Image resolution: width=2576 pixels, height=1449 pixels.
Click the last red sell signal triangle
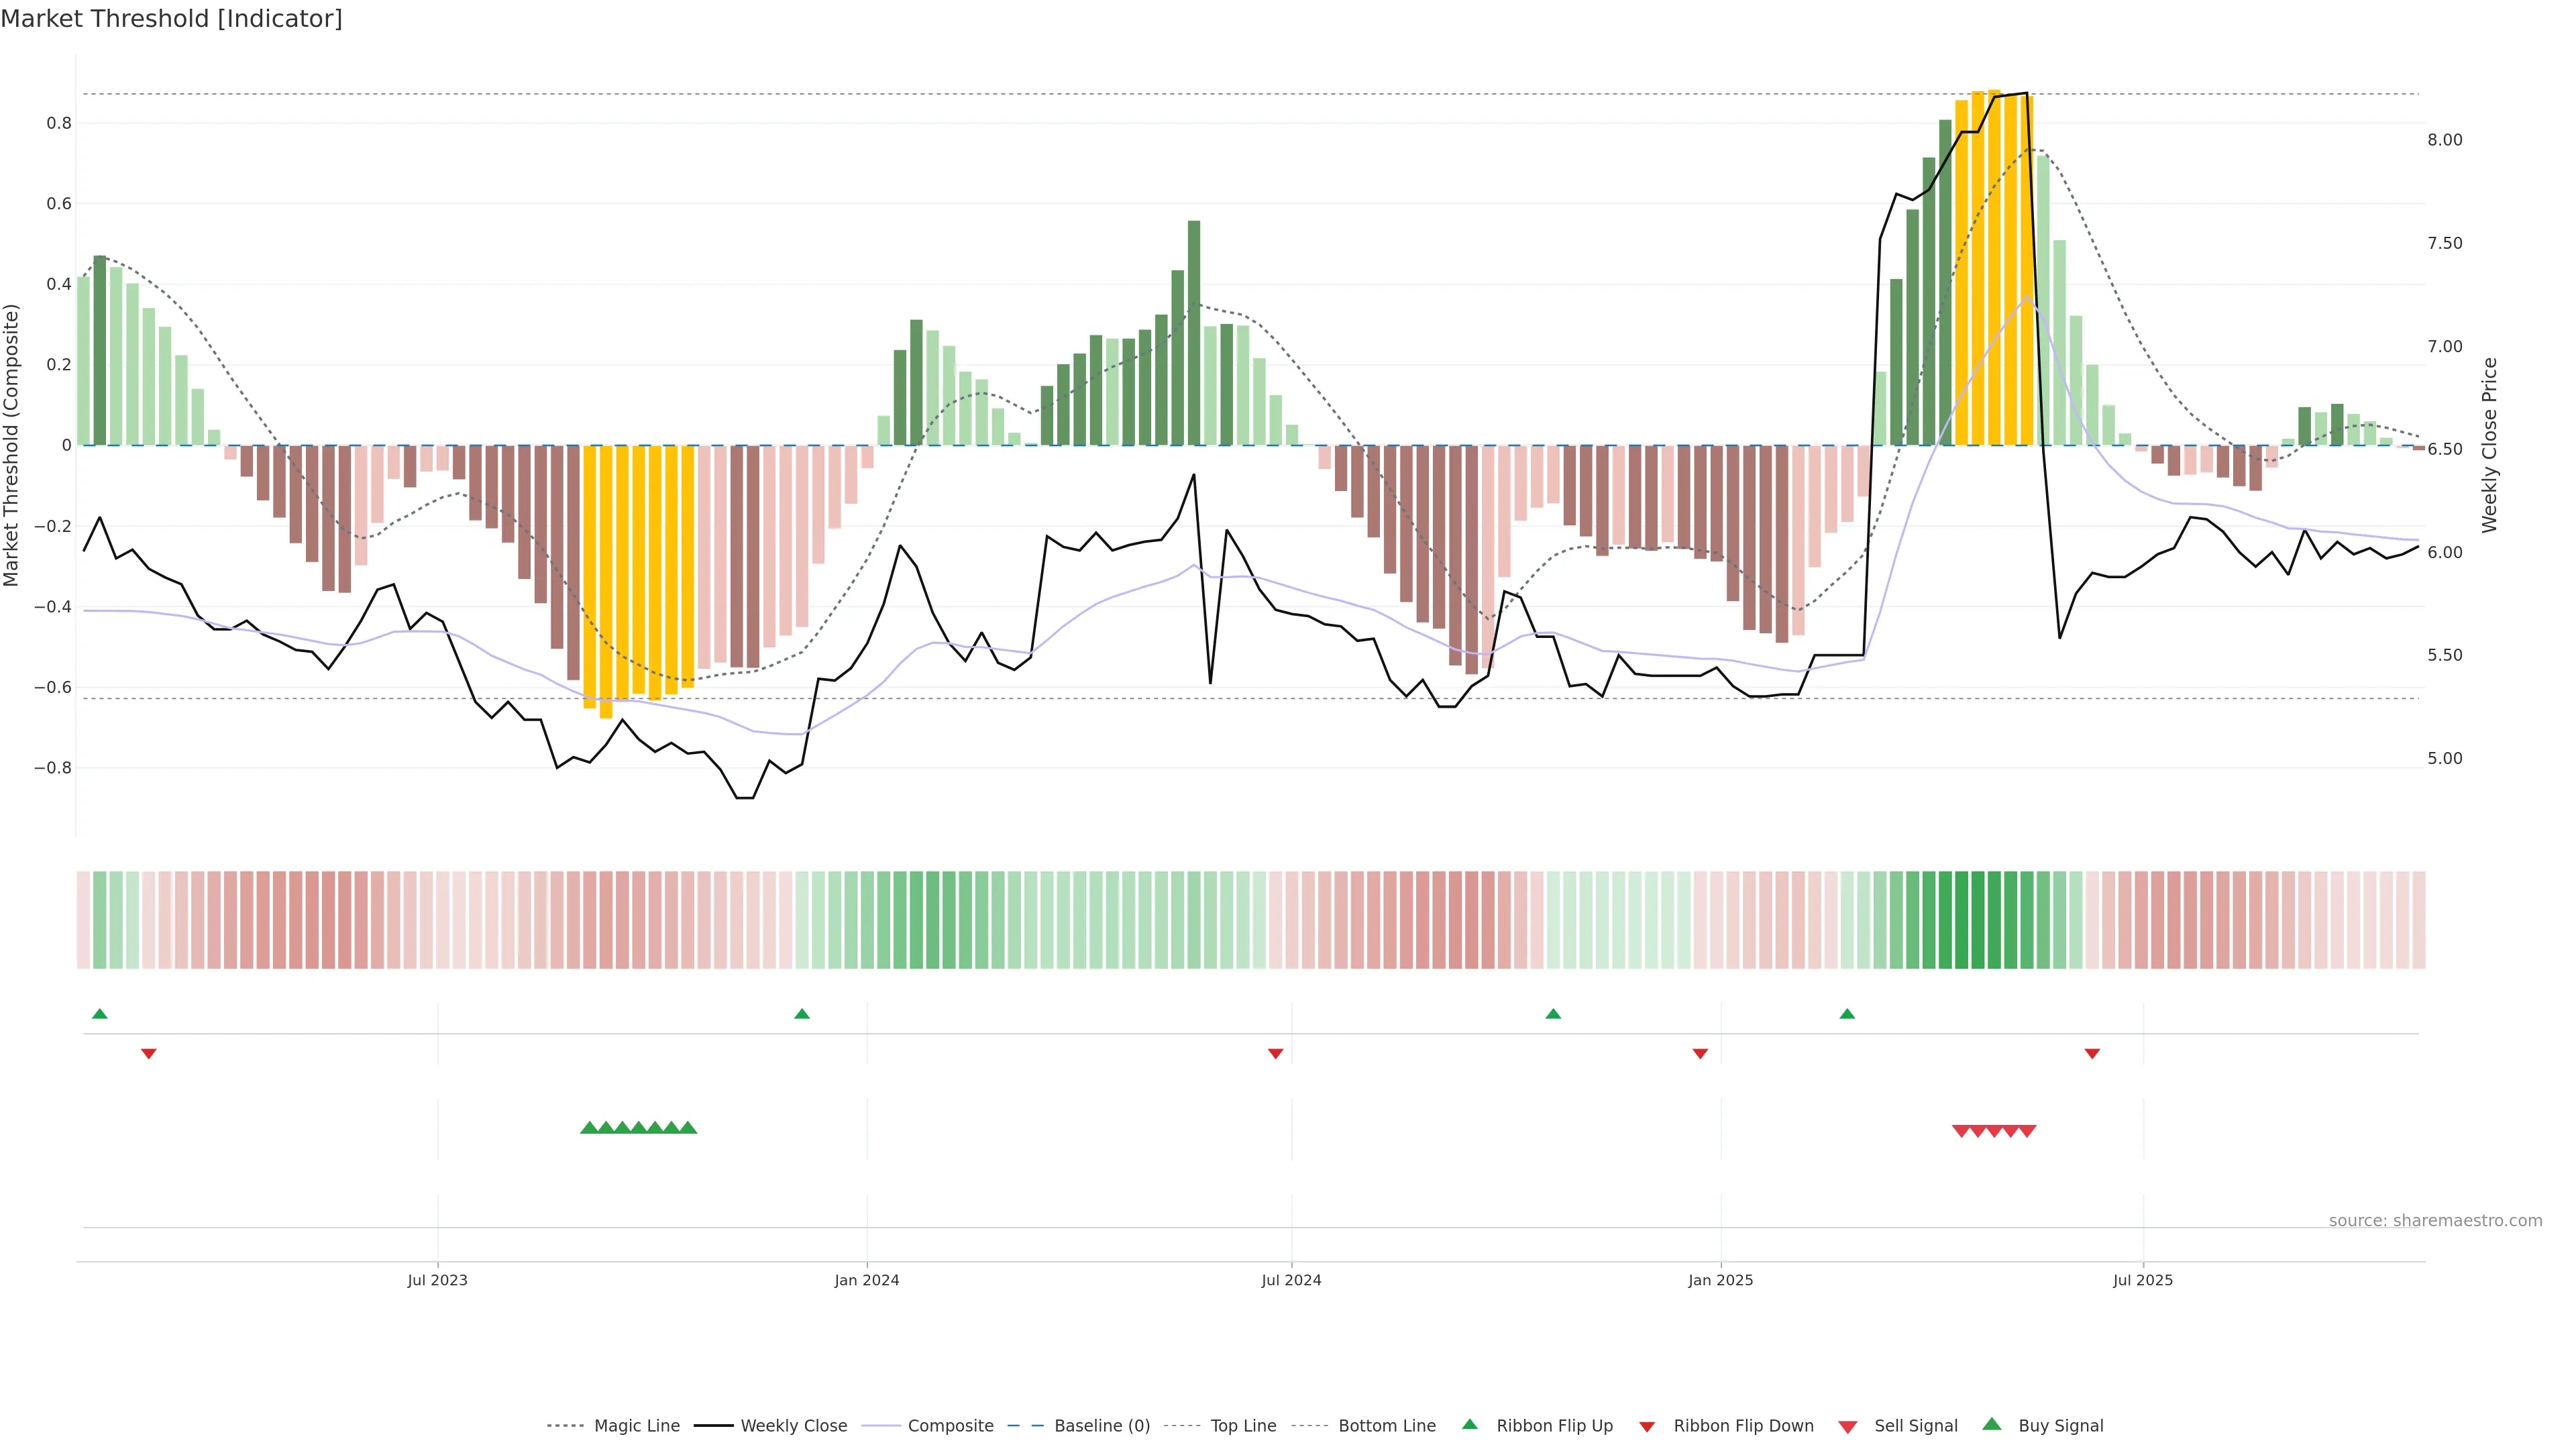(x=2027, y=1131)
